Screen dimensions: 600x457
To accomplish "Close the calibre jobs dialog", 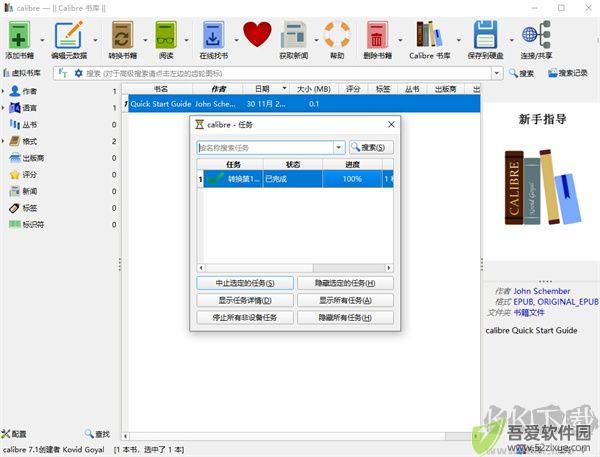I will point(391,124).
